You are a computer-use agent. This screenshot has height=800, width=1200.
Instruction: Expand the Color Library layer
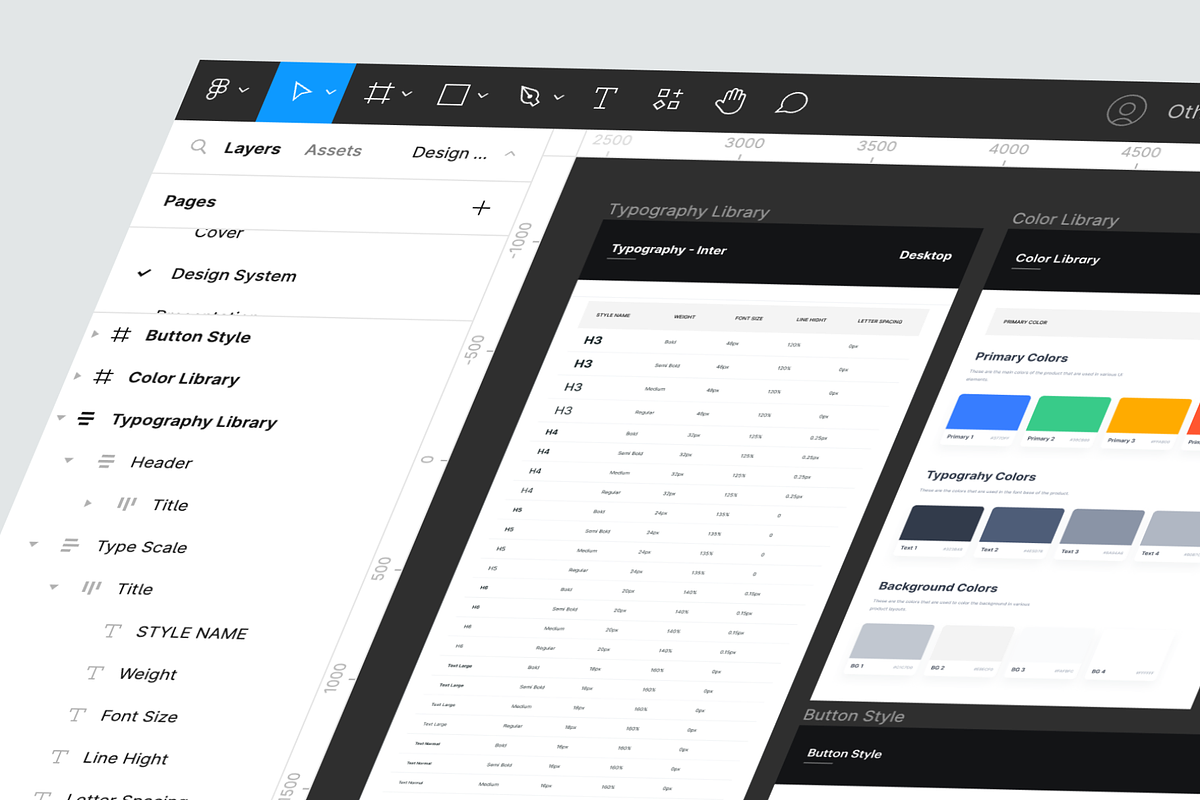[x=77, y=376]
